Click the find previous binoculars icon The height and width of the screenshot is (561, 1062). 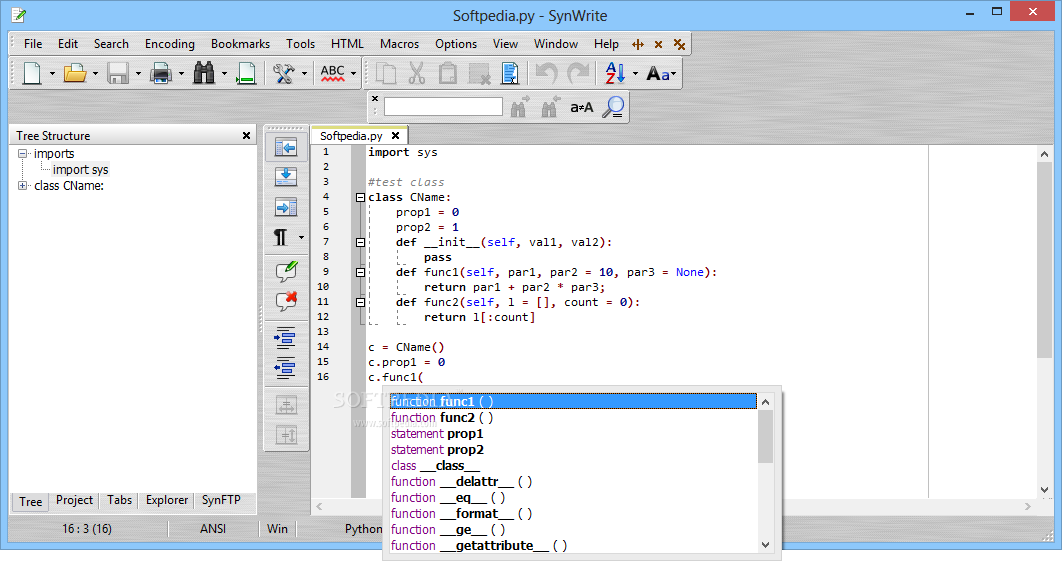coord(550,107)
